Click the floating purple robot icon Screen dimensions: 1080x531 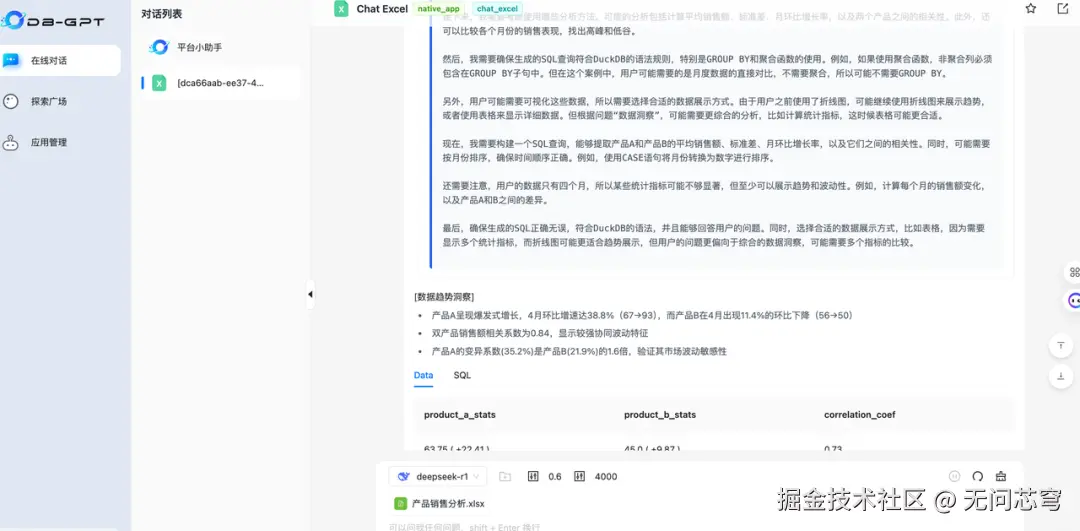1073,300
